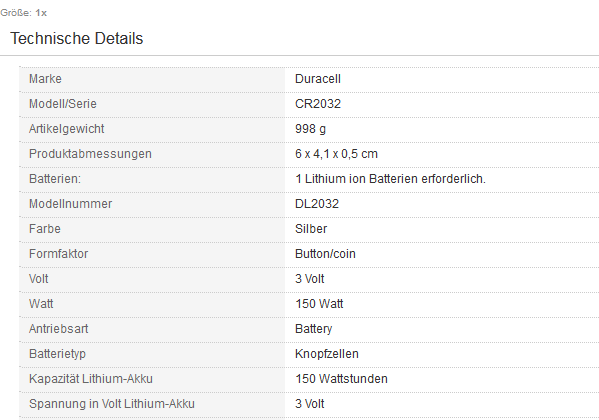
Task: Click the Kapazität Lithium-Akku label
Action: [91, 379]
